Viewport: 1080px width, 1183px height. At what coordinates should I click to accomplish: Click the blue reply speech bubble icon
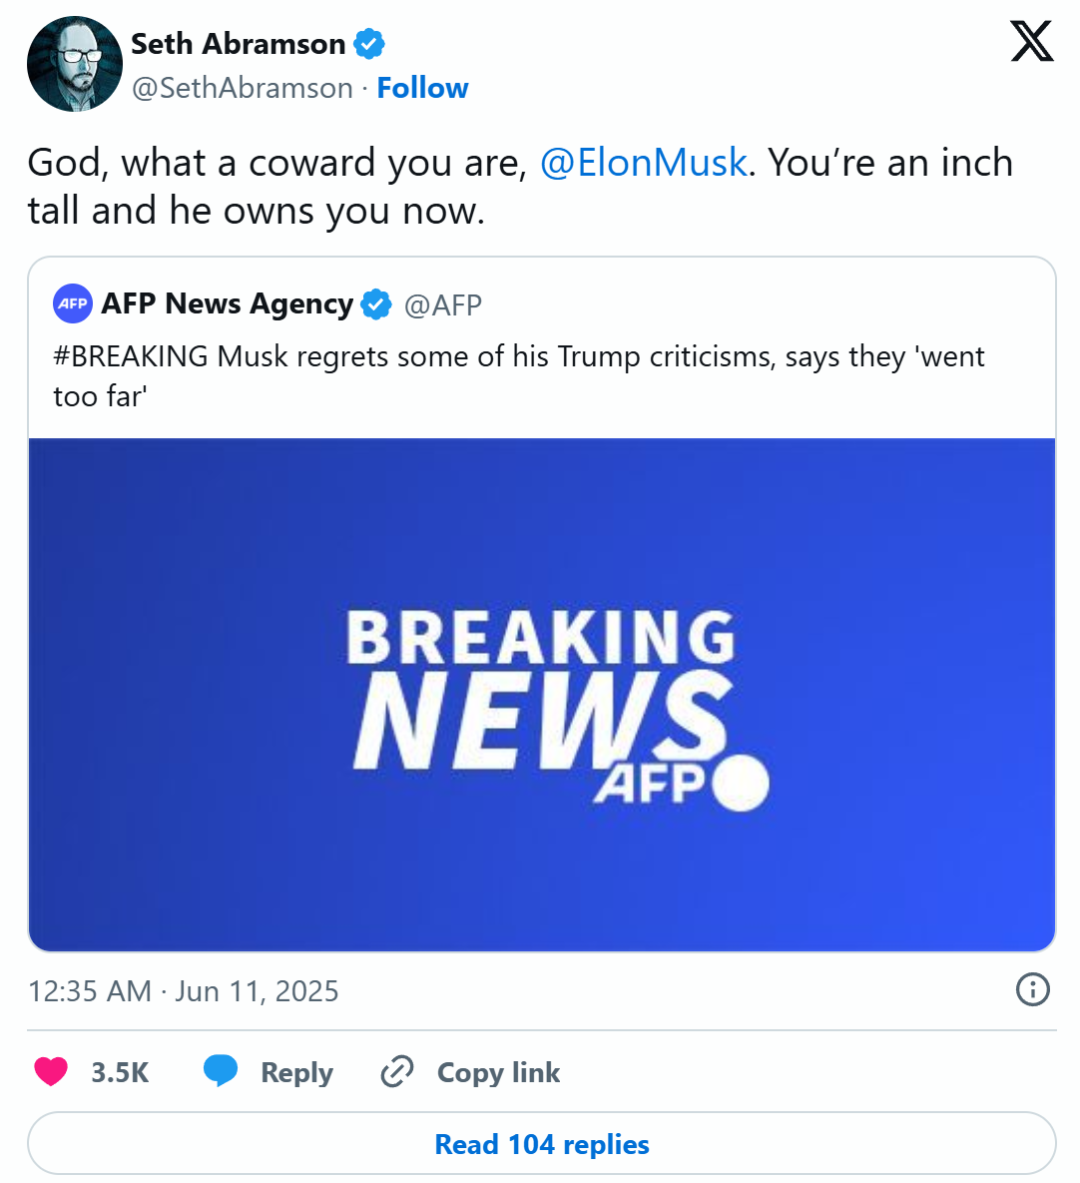tap(220, 1071)
